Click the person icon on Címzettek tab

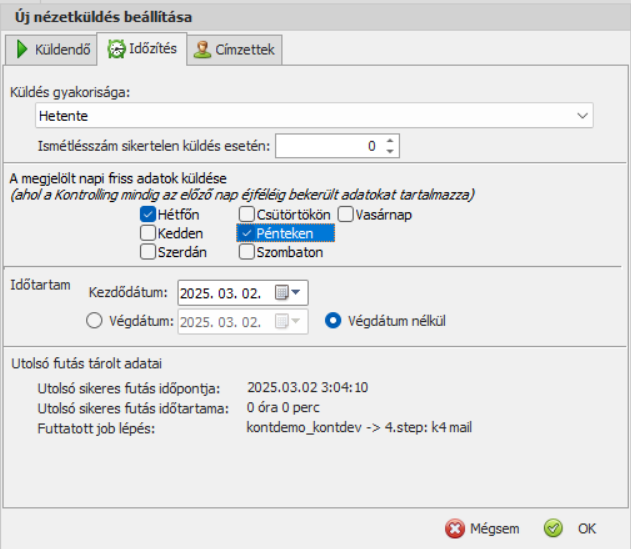tap(203, 48)
